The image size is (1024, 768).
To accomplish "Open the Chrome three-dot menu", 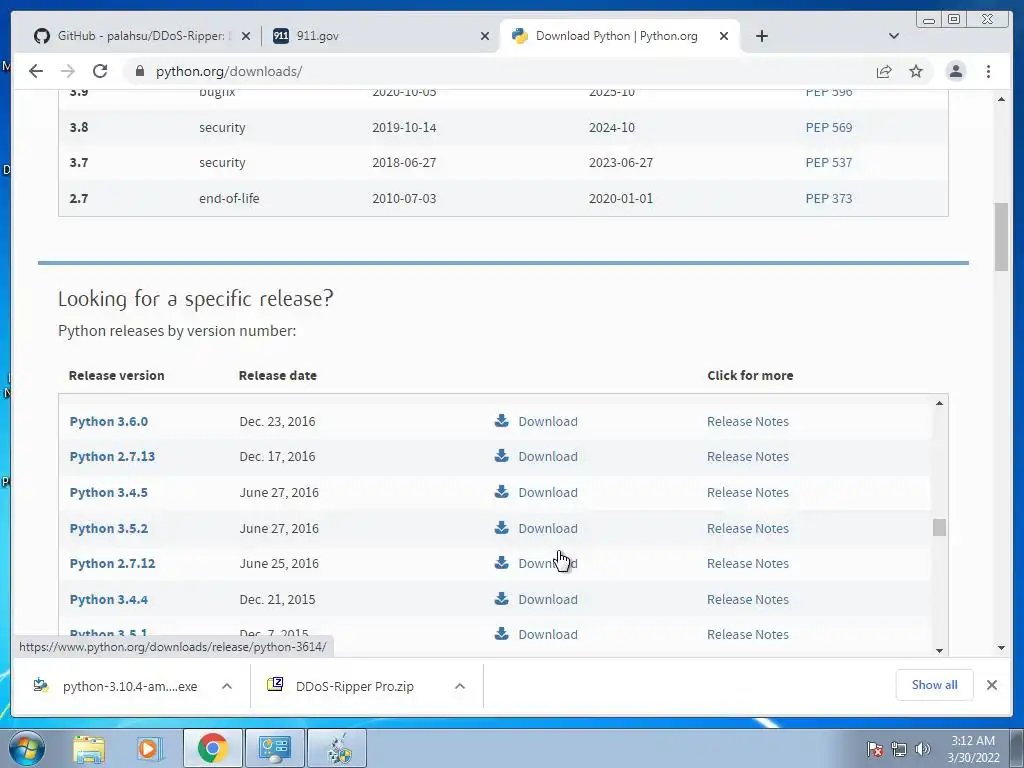I will 988,71.
